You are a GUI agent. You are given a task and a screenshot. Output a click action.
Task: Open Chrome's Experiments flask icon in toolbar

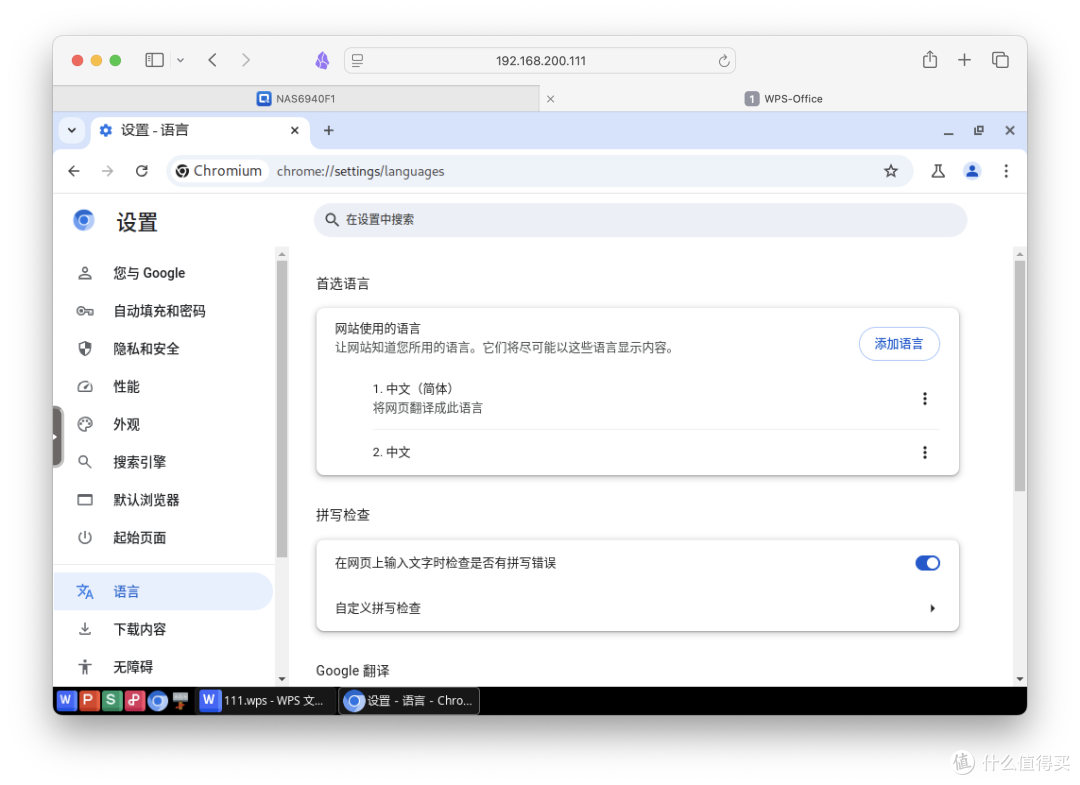point(937,171)
